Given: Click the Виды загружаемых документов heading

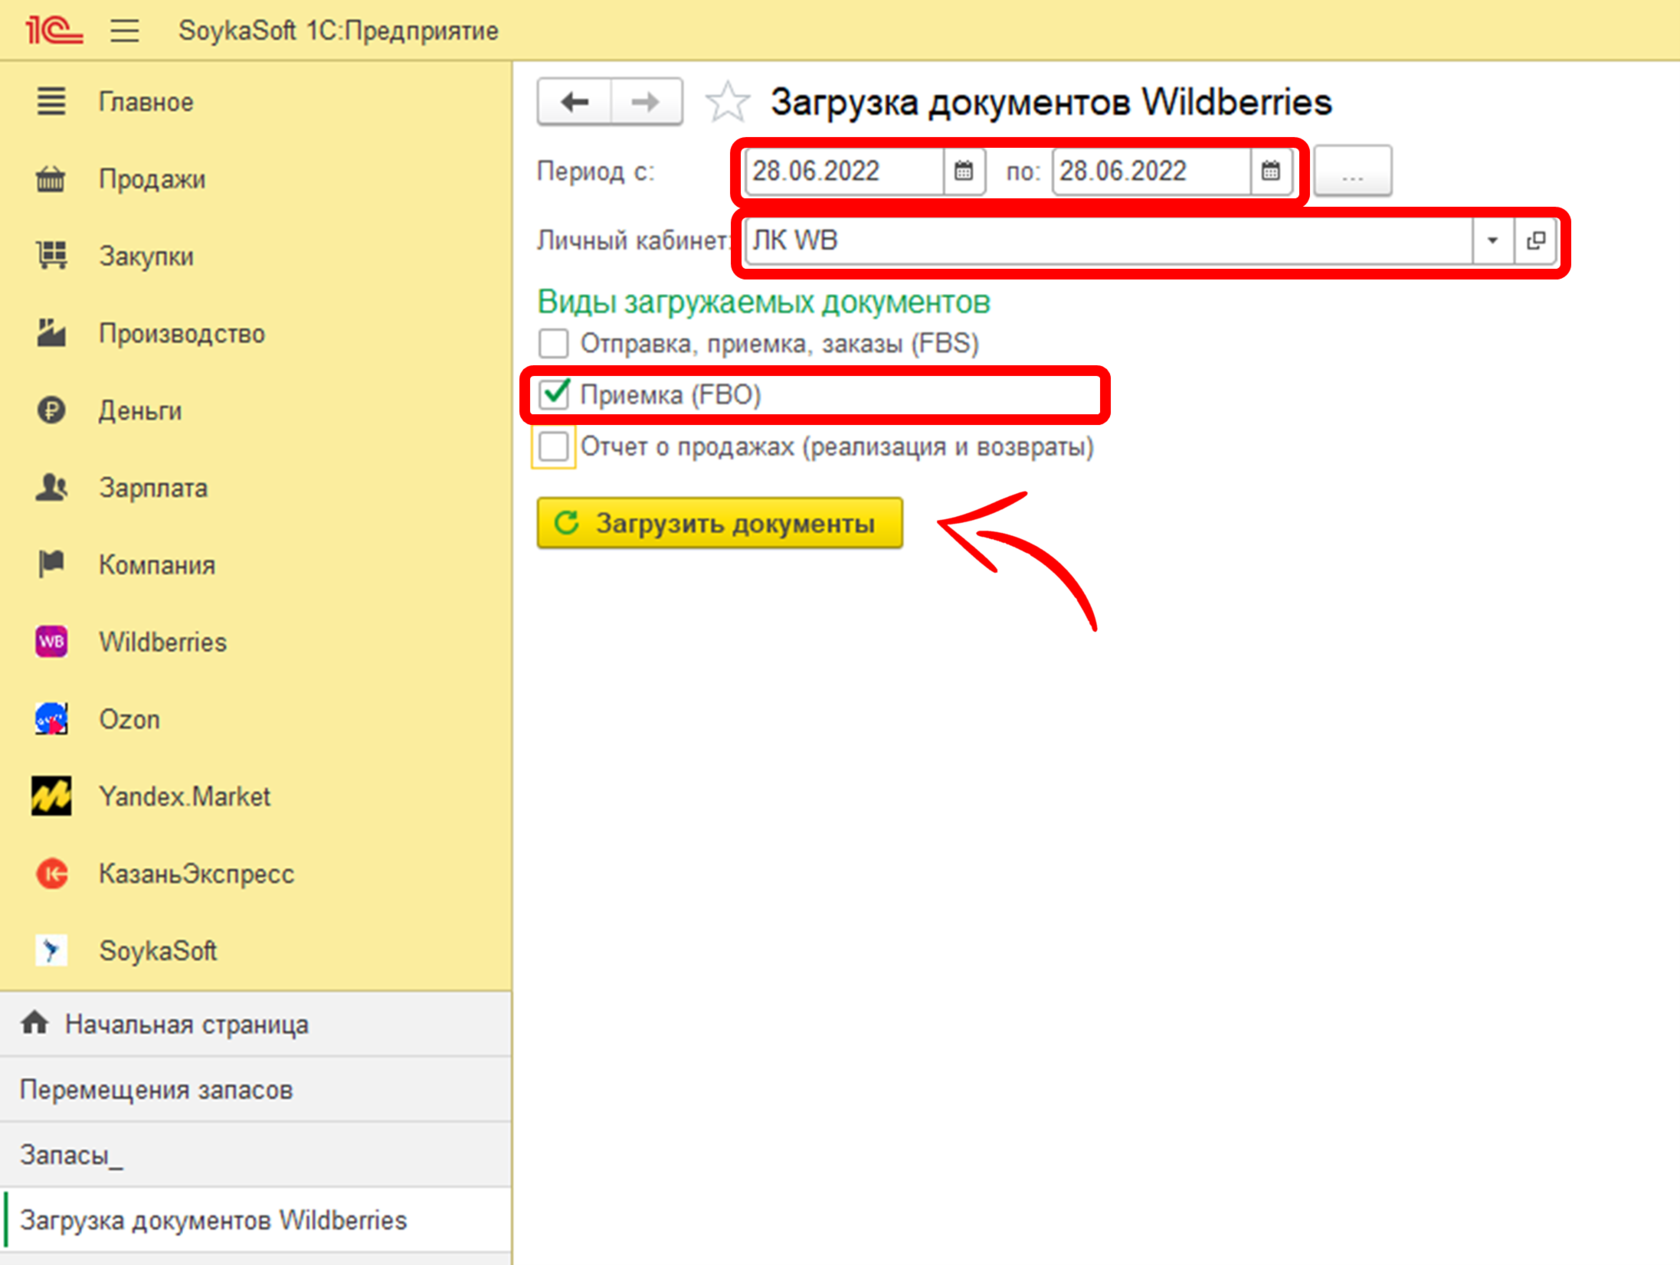Looking at the screenshot, I should pyautogui.click(x=764, y=301).
